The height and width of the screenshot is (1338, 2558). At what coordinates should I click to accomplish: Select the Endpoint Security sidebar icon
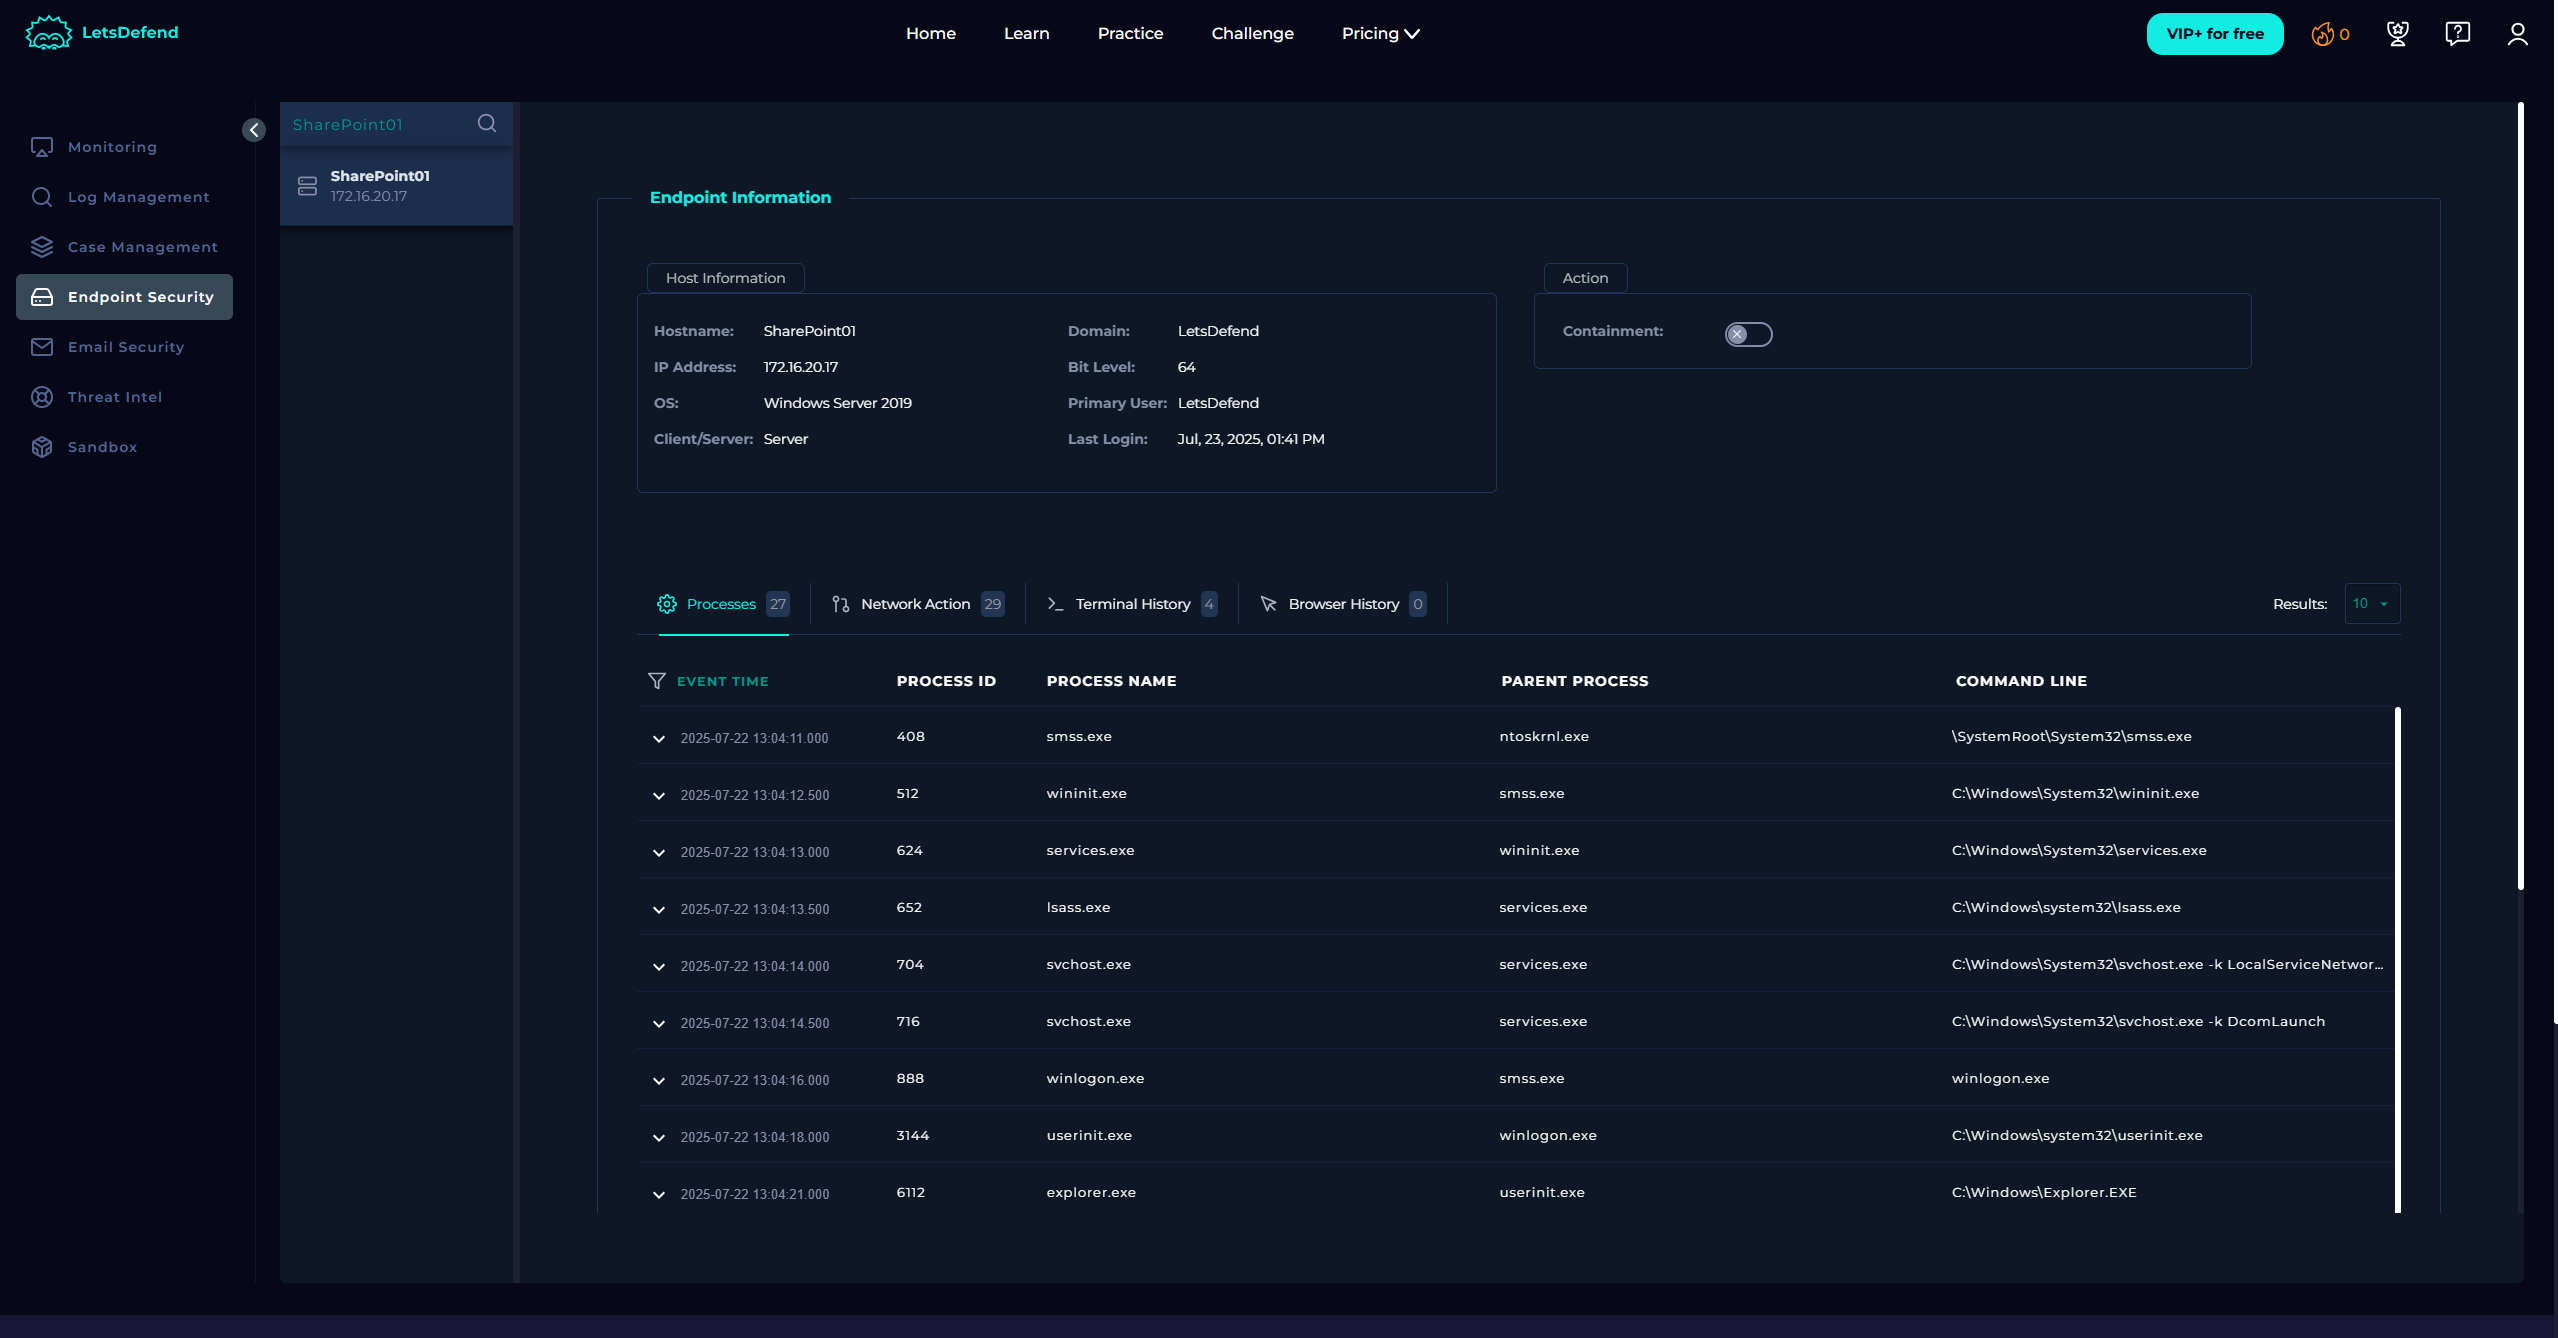(x=42, y=297)
